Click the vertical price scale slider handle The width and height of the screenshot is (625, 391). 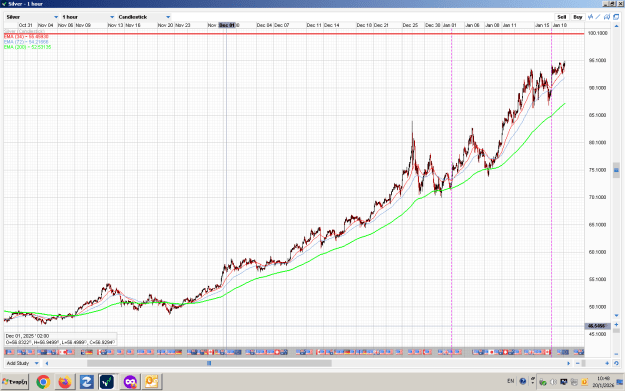click(x=616, y=170)
